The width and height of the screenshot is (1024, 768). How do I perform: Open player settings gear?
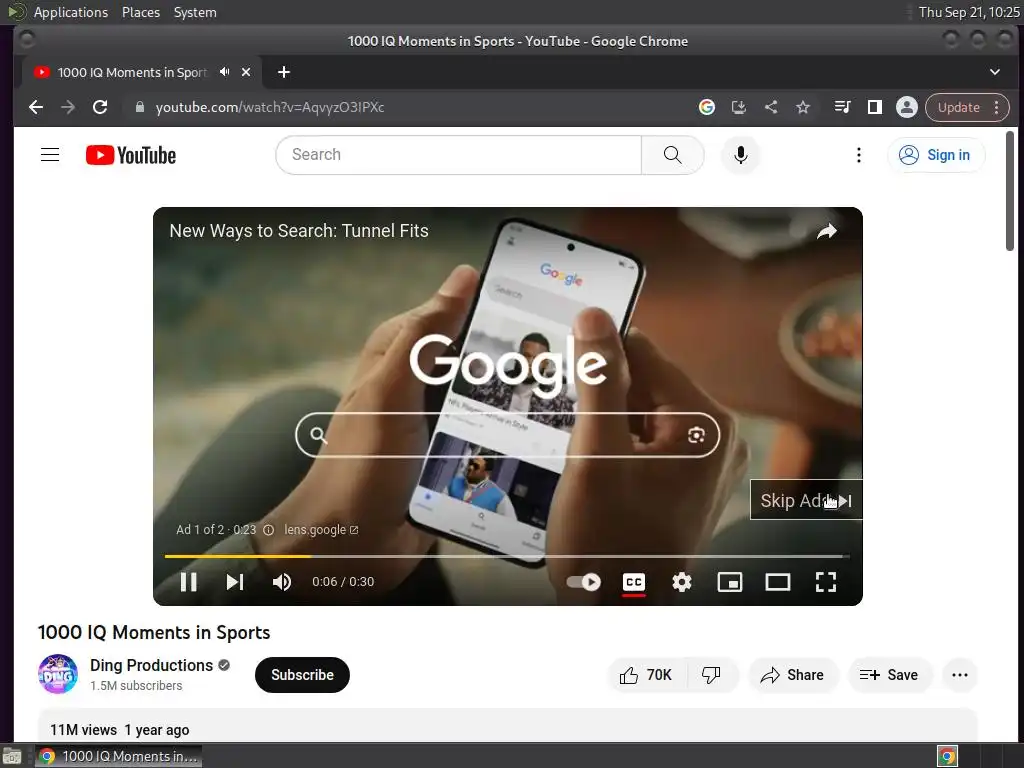point(682,582)
